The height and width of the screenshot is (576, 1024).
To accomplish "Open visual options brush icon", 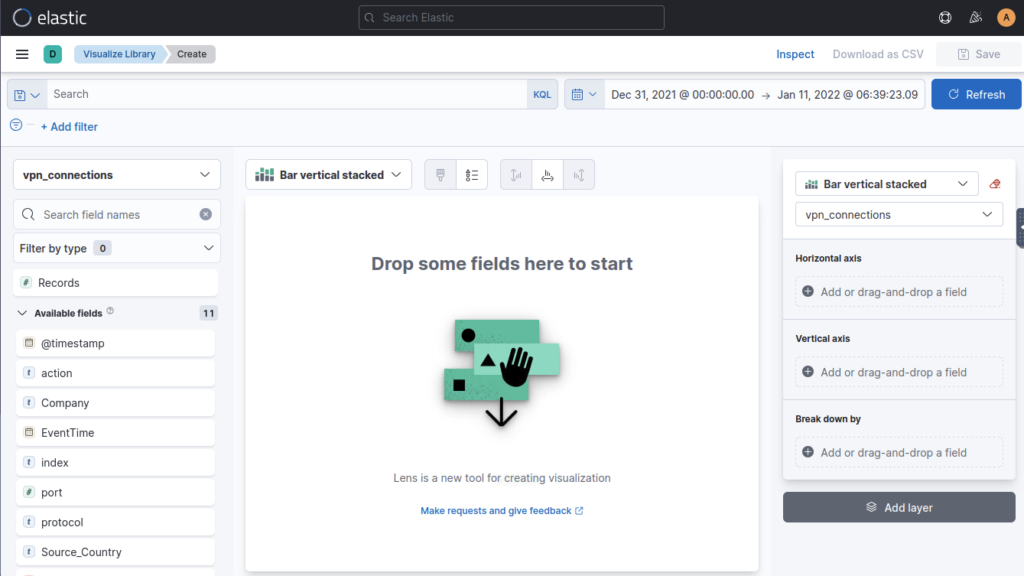I will (440, 175).
